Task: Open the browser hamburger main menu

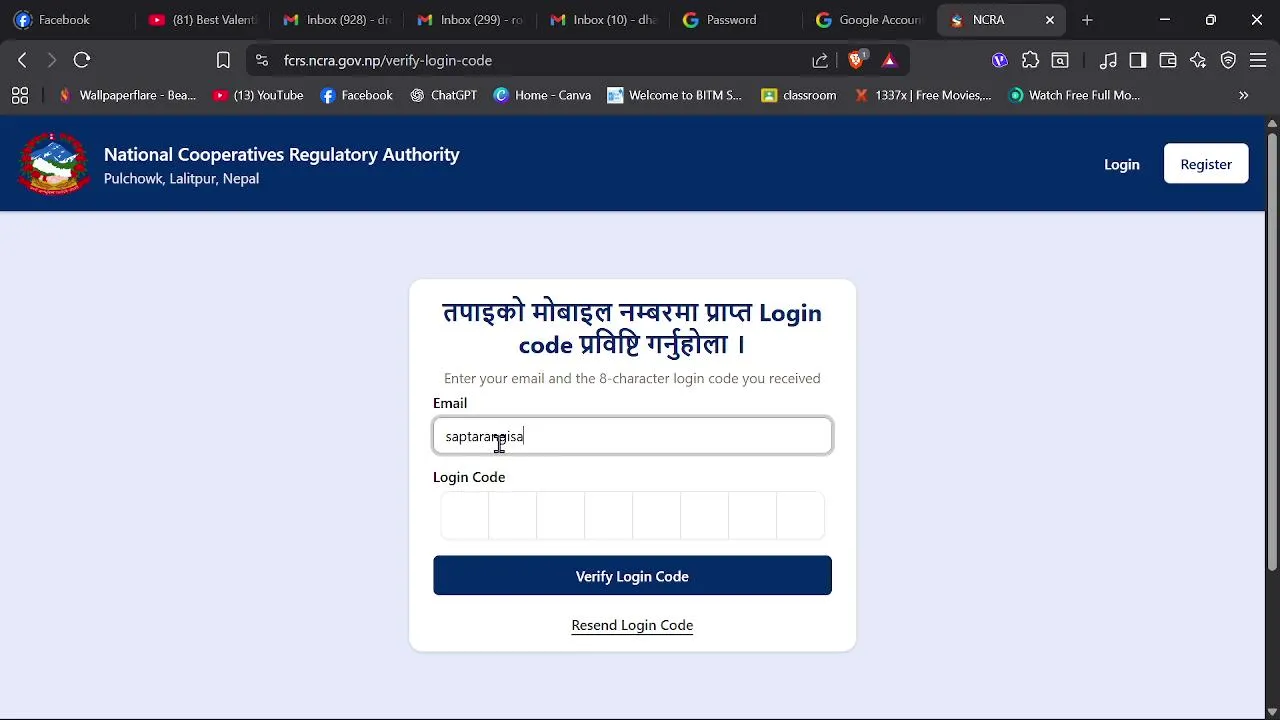Action: pyautogui.click(x=1258, y=60)
